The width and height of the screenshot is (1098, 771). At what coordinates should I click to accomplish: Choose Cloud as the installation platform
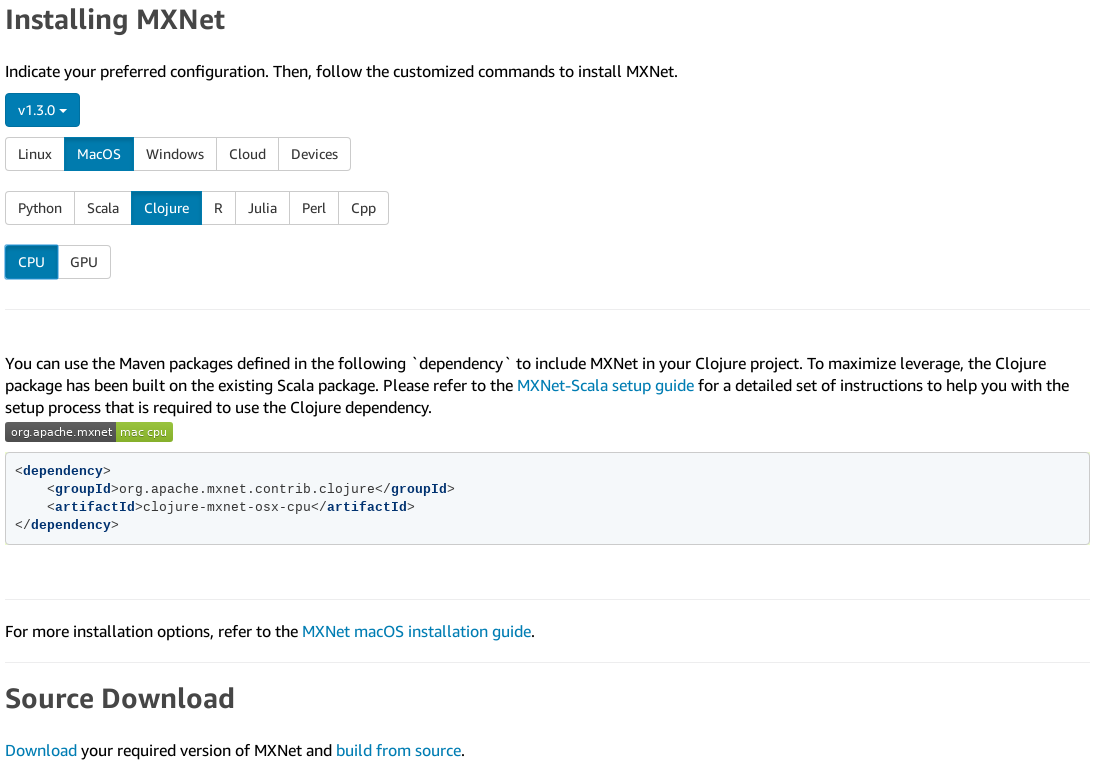pyautogui.click(x=247, y=154)
